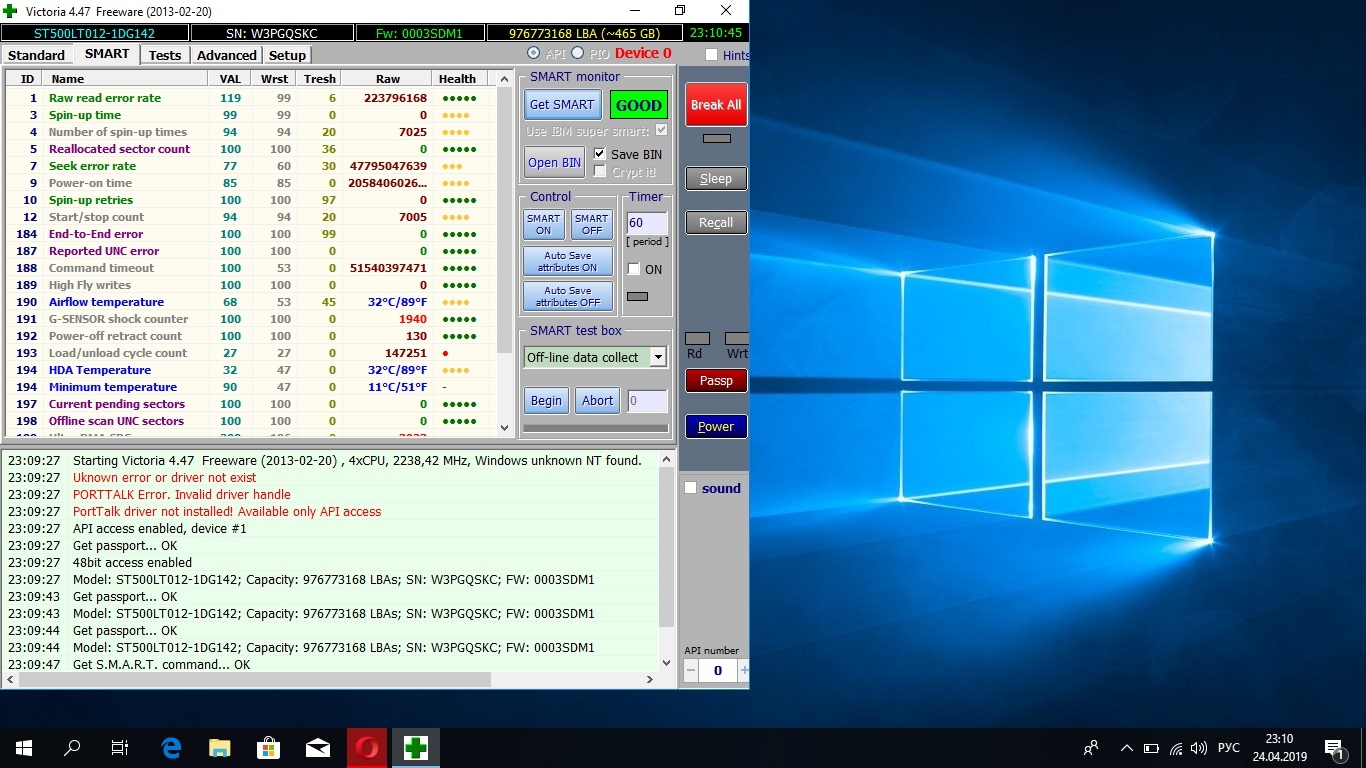Click the Begin SMART test button
Screen dimensions: 1366x768
pos(546,401)
